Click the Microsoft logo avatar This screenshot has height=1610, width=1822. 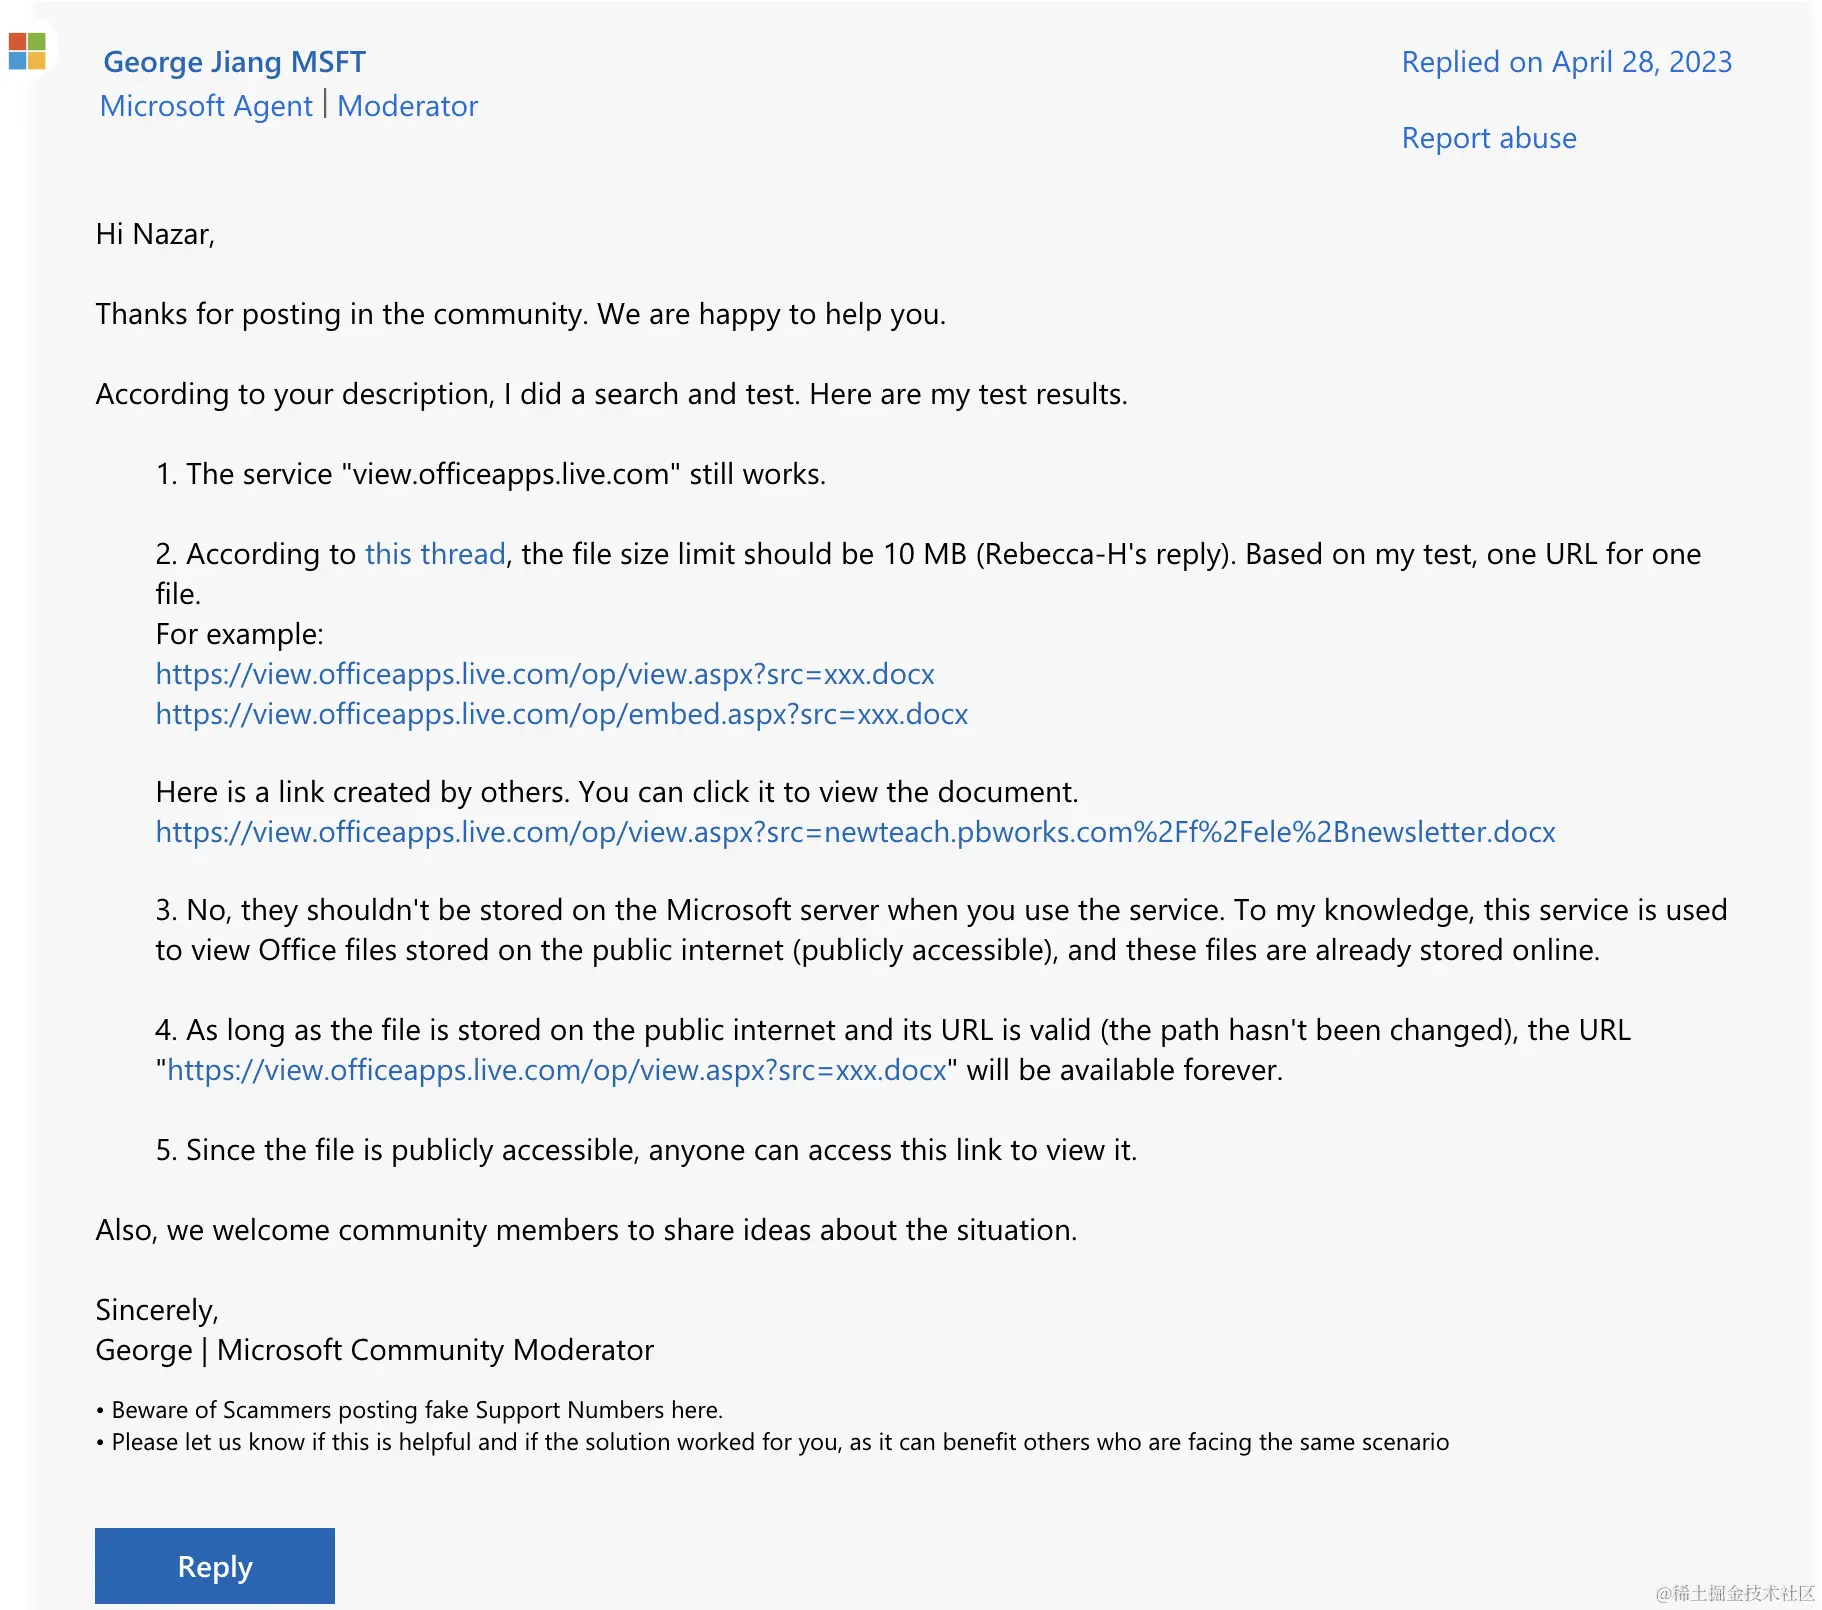click(27, 51)
